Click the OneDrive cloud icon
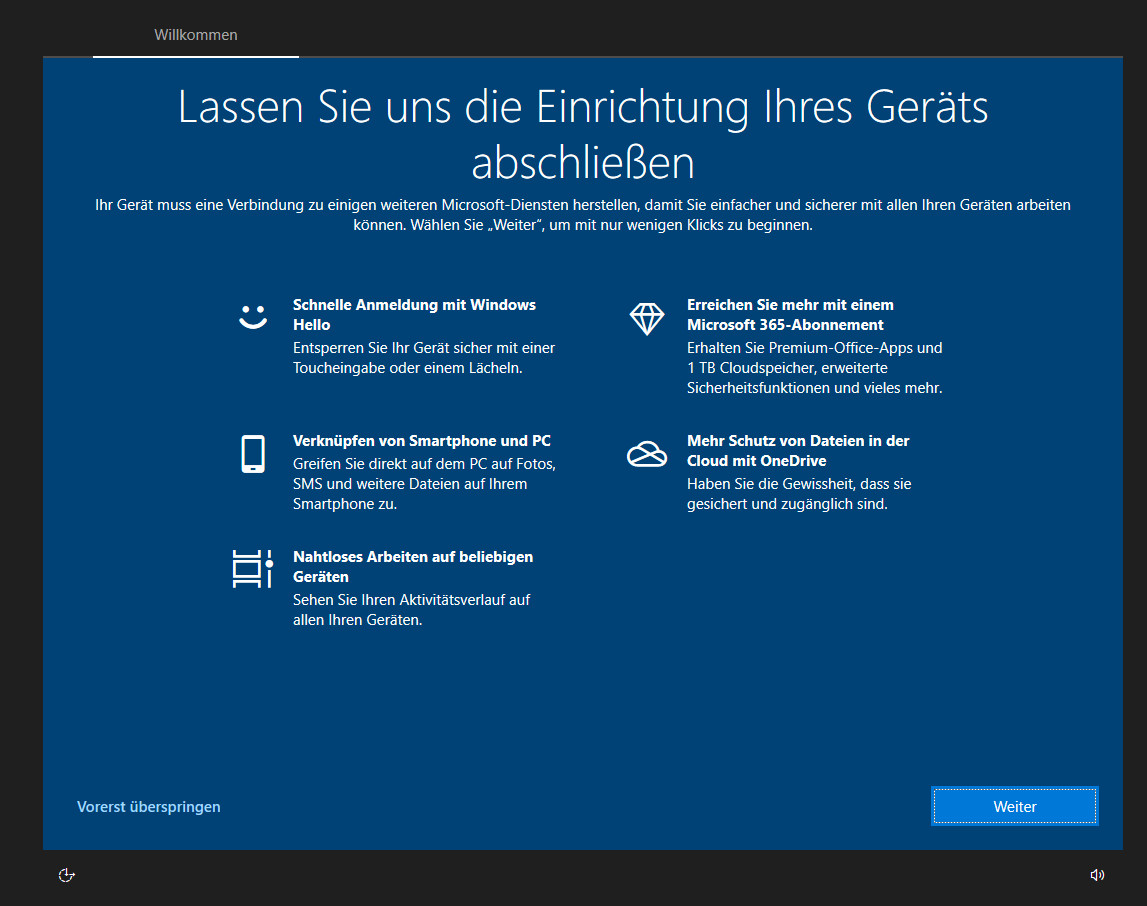The height and width of the screenshot is (906, 1147). click(647, 454)
